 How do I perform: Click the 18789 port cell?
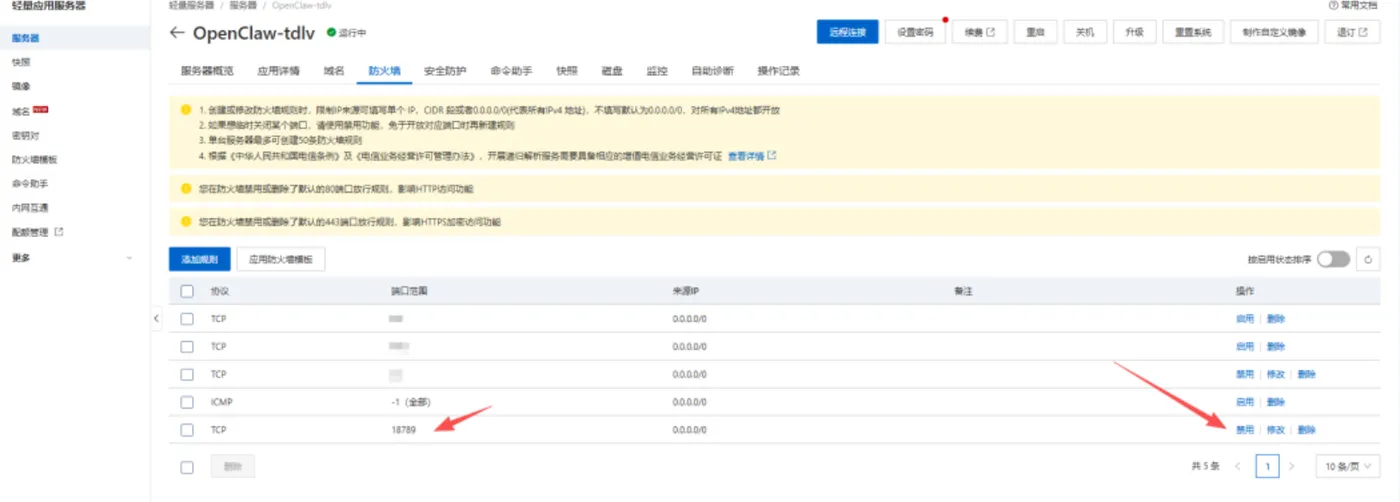click(x=403, y=430)
